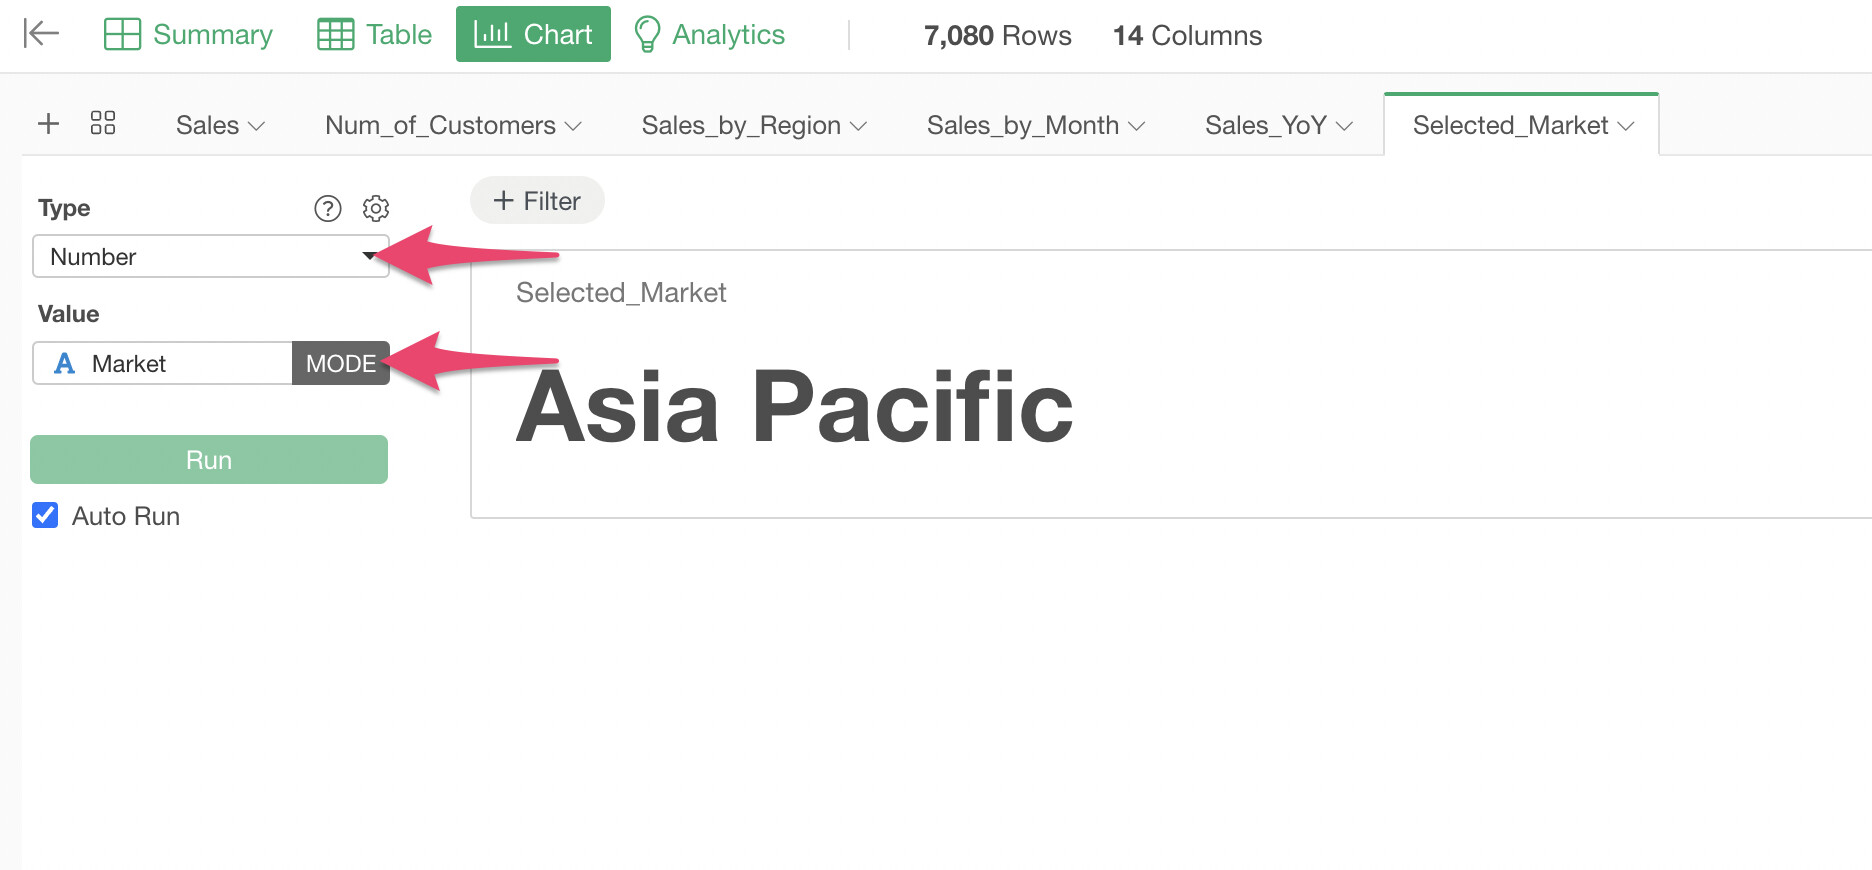Switch to the Table view

374,34
